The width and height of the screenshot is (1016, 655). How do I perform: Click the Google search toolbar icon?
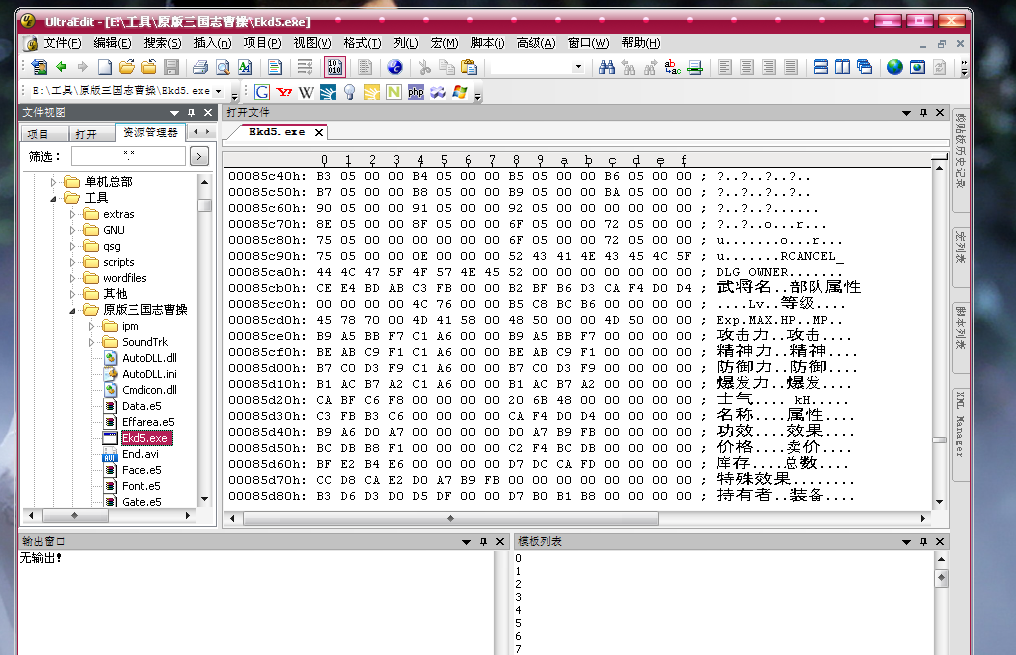tap(262, 92)
